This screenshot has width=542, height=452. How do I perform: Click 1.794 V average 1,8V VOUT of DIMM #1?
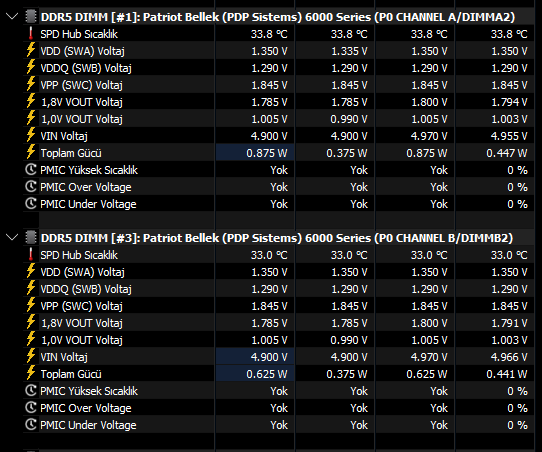click(x=510, y=102)
